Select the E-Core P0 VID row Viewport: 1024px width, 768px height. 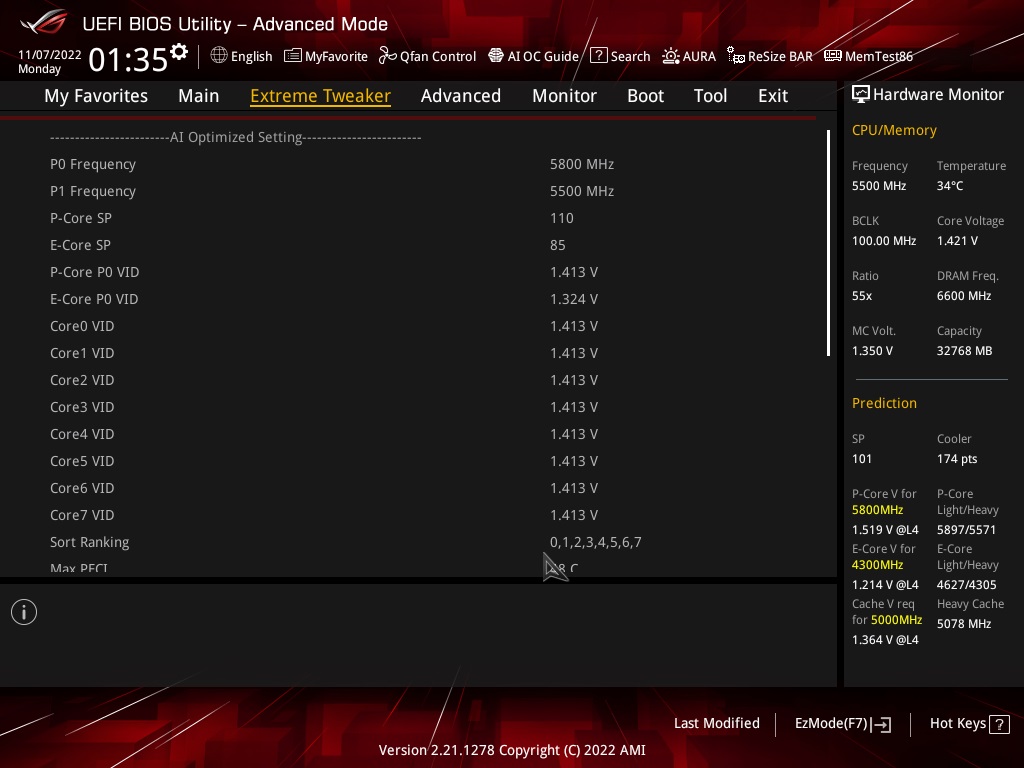tap(418, 299)
